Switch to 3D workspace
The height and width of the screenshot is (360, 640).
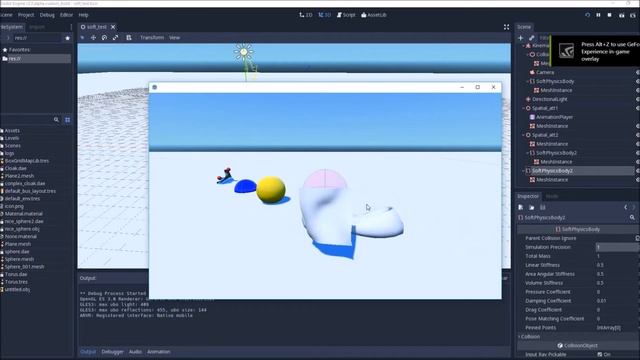(324, 15)
